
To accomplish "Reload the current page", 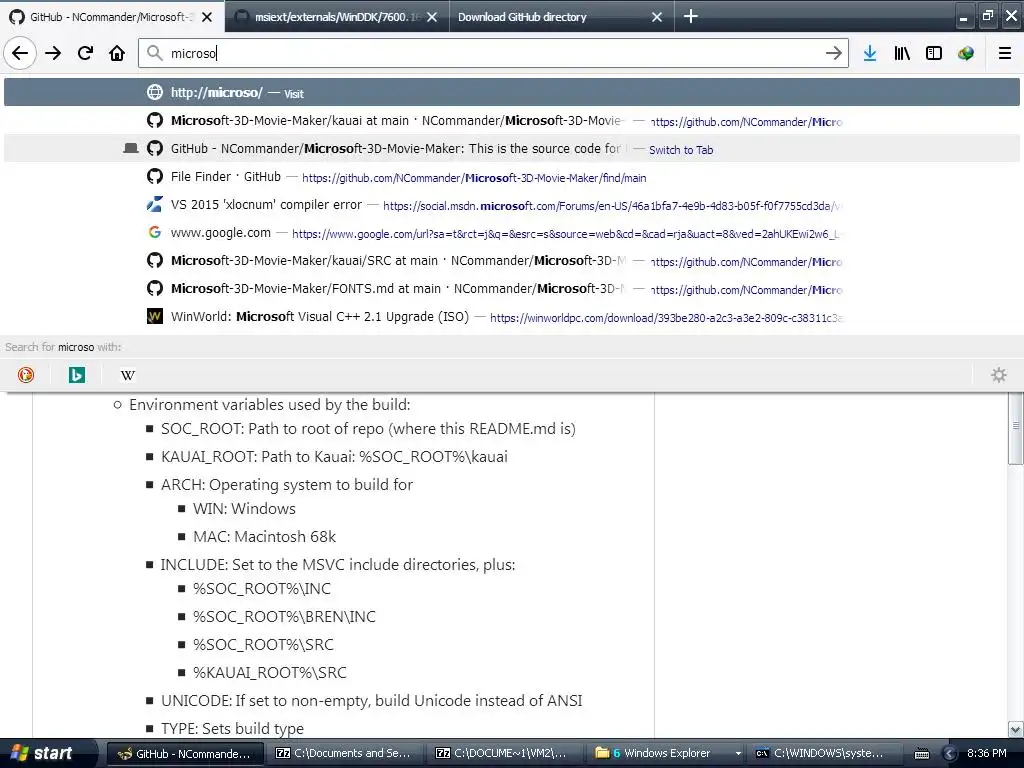I will coord(85,53).
